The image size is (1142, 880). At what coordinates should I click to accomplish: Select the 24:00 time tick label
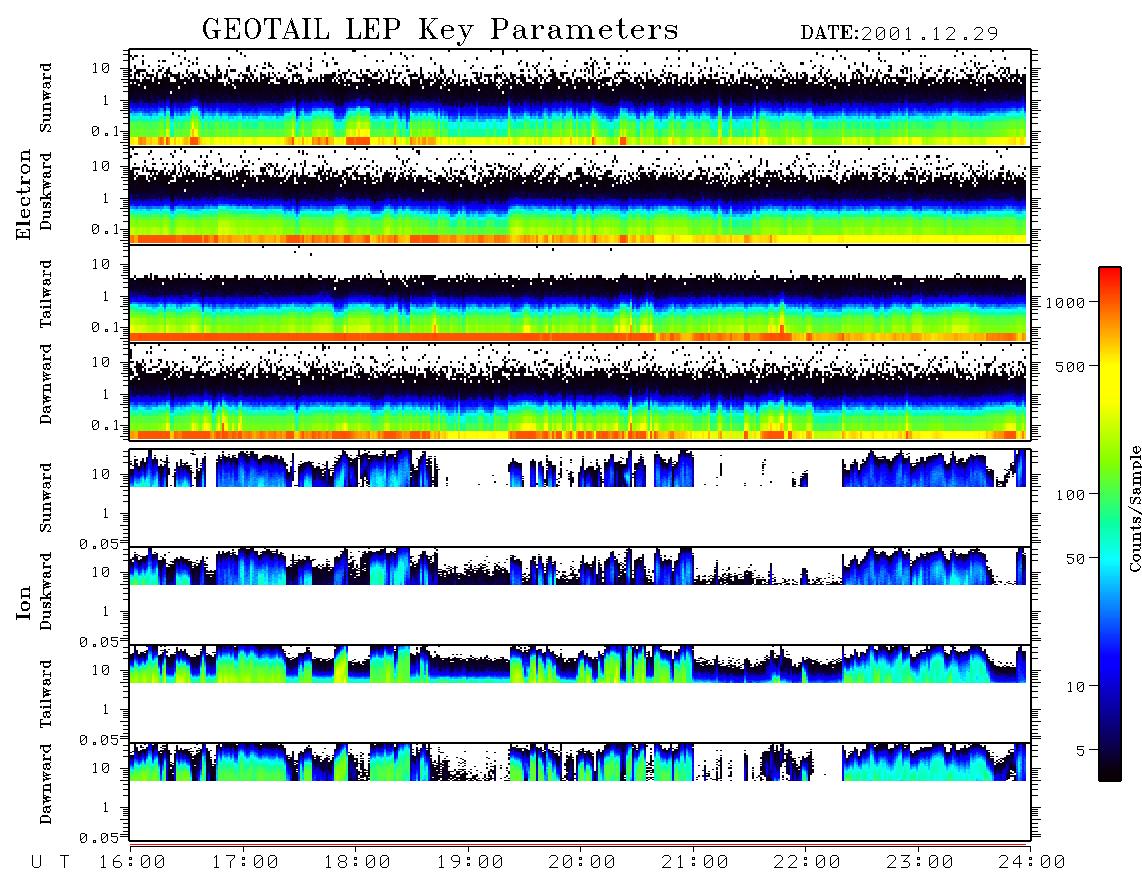(x=1032, y=862)
